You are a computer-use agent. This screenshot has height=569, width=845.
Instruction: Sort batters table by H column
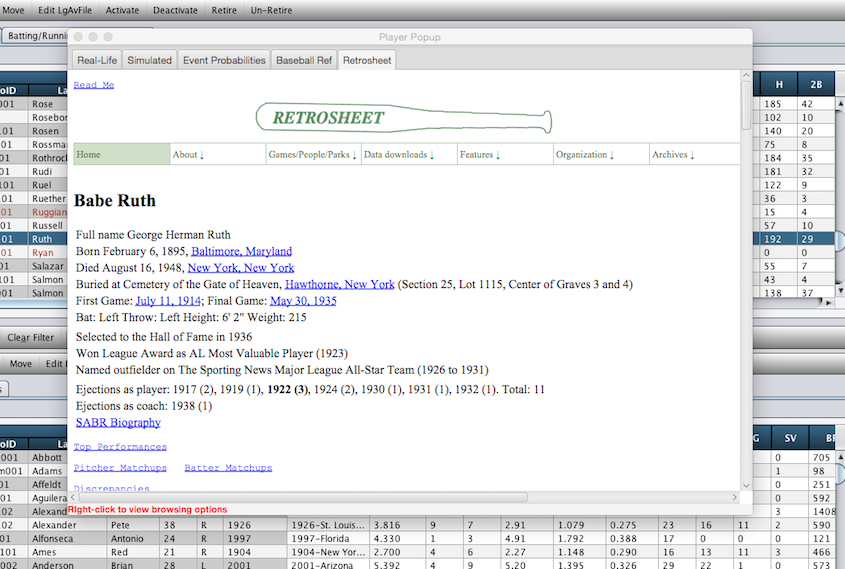click(779, 85)
